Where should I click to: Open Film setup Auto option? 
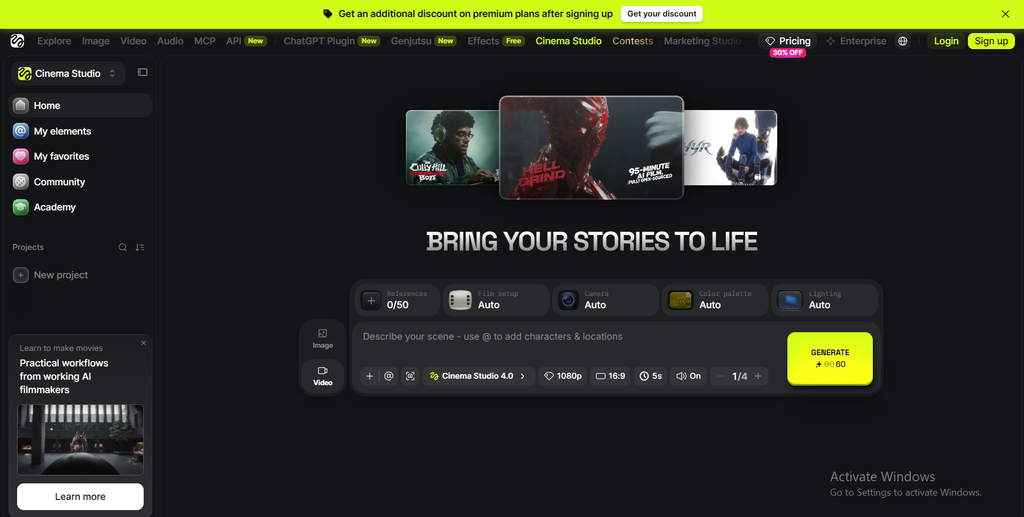[x=496, y=300]
